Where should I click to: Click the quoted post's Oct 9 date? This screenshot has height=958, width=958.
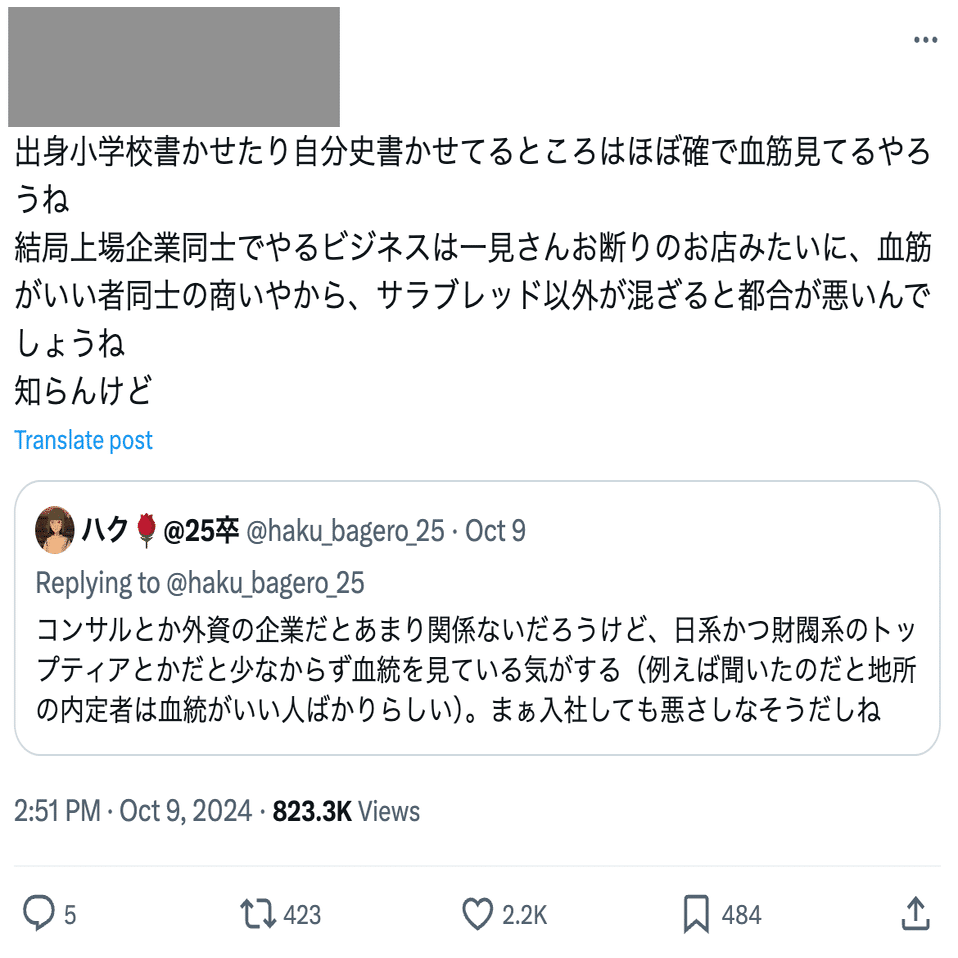click(496, 531)
